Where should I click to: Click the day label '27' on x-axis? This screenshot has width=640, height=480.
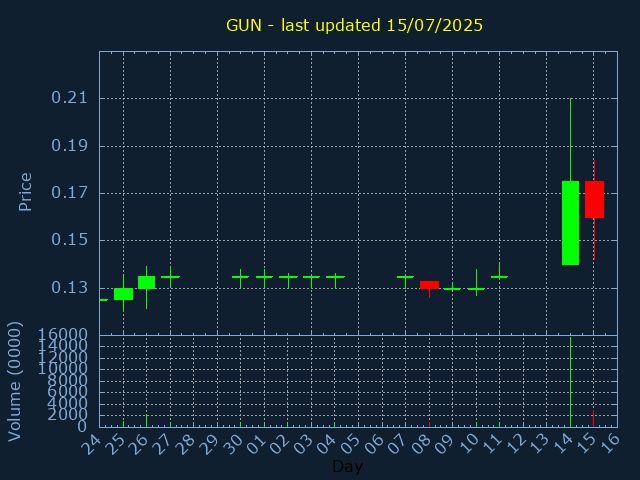[x=162, y=444]
